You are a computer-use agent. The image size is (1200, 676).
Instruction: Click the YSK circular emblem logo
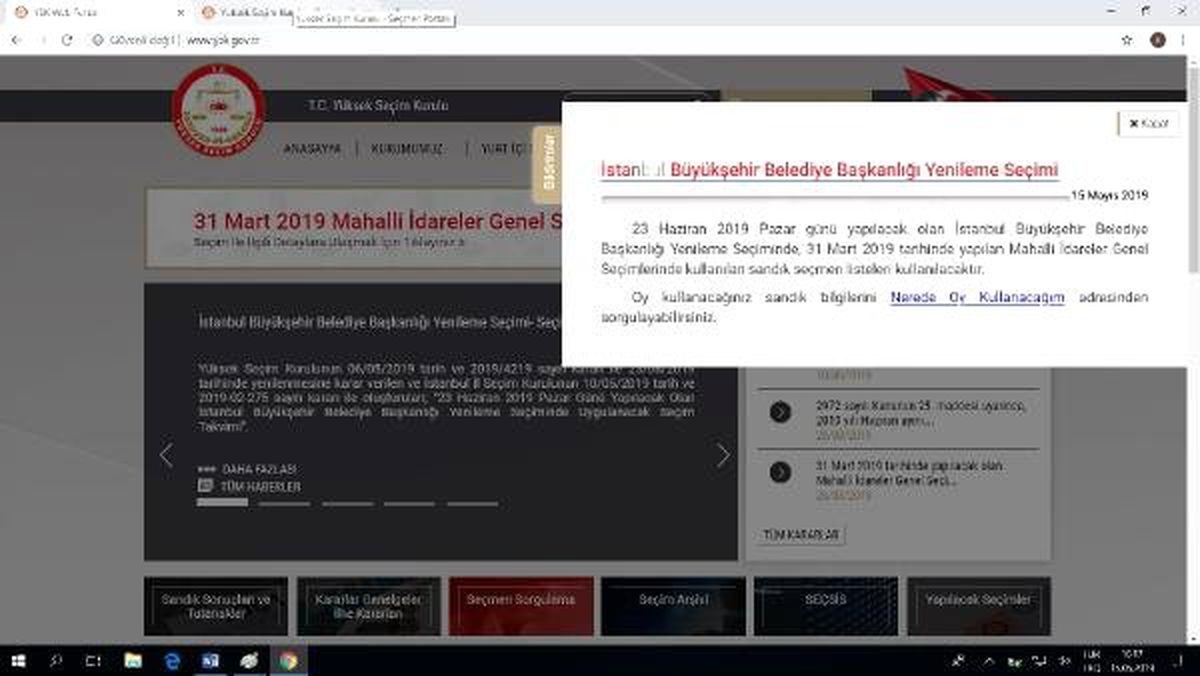click(x=218, y=110)
